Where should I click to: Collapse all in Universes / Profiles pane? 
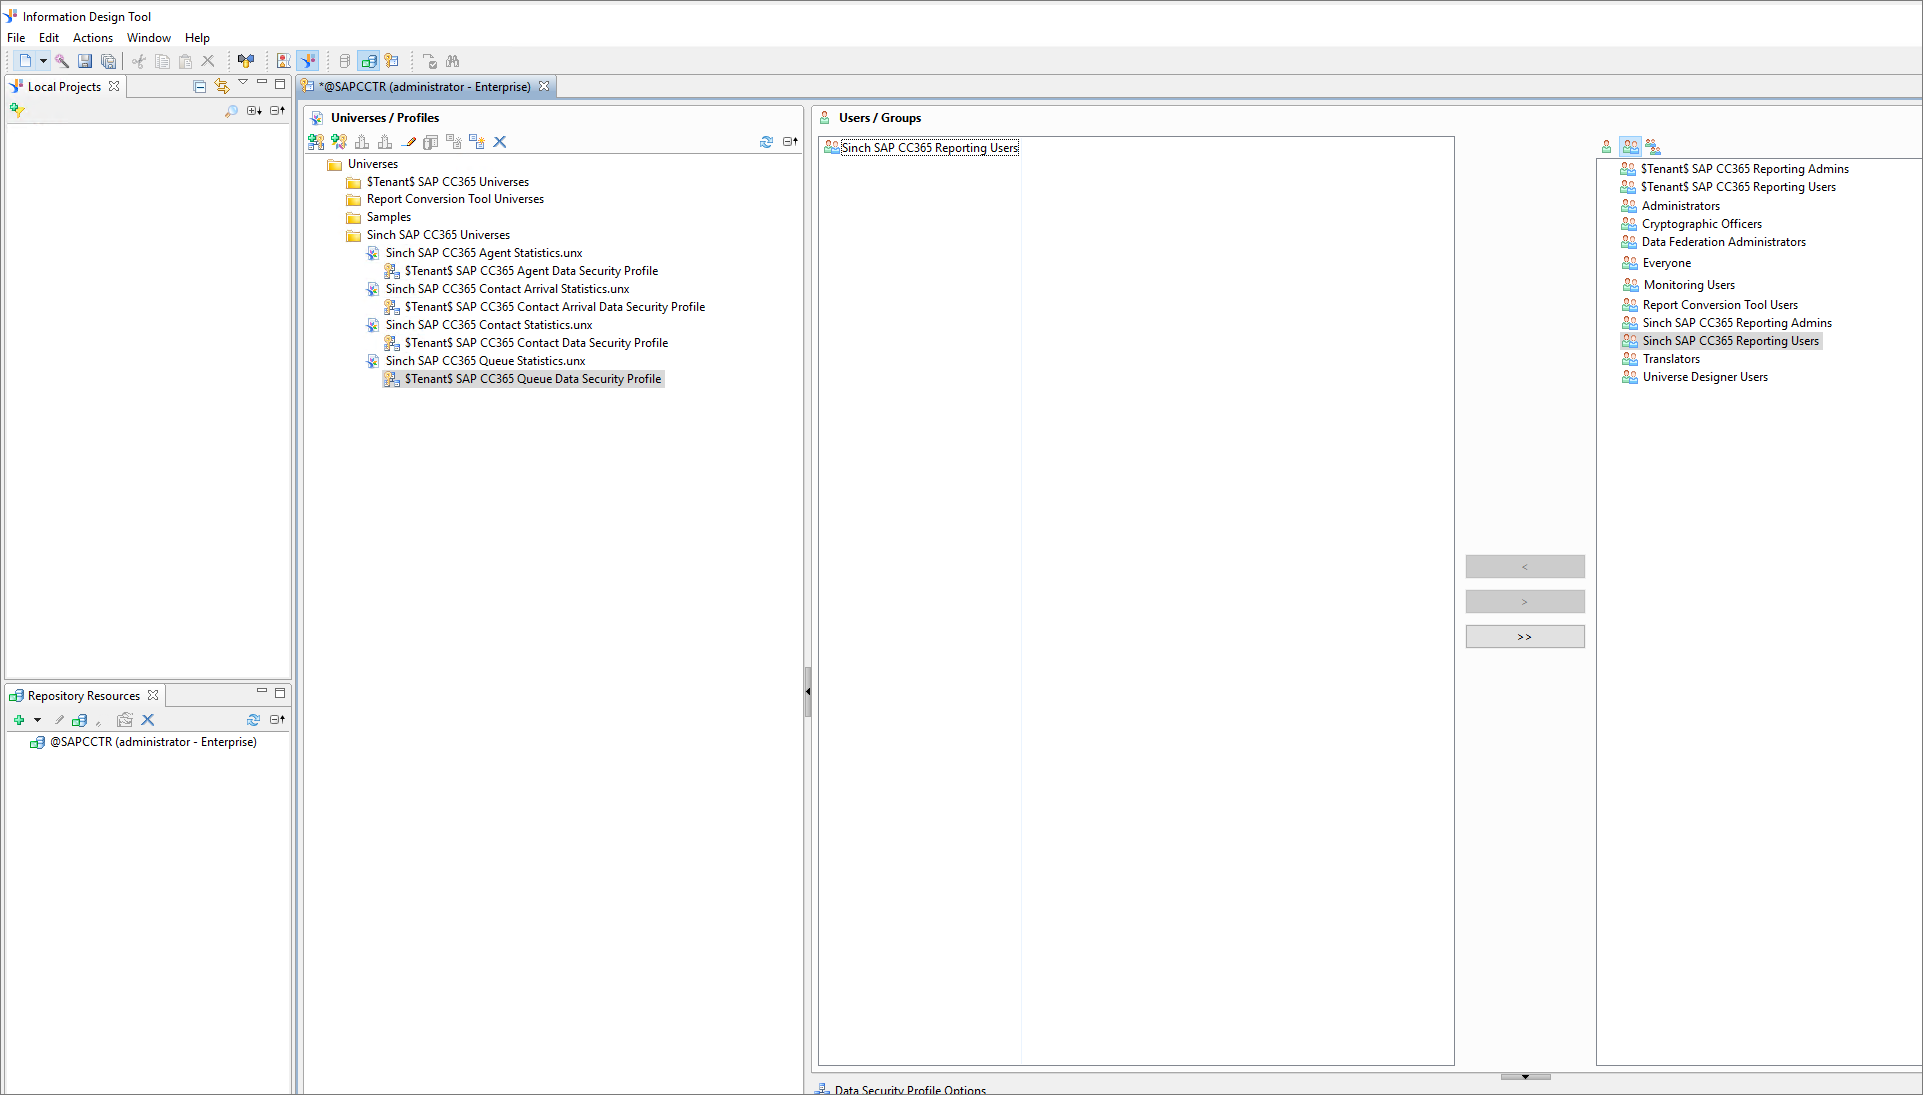tap(790, 142)
